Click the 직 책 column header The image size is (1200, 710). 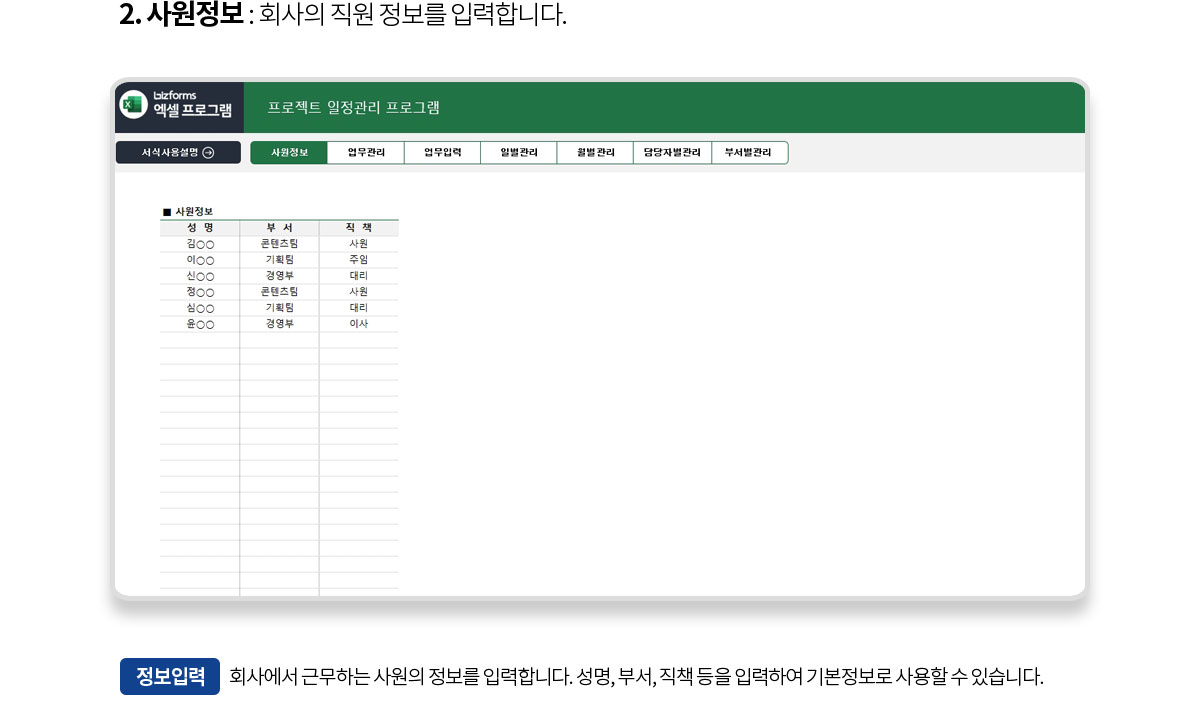tap(359, 228)
